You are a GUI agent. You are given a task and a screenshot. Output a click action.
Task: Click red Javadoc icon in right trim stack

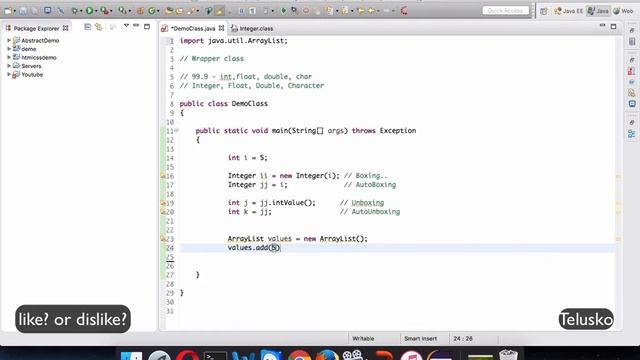632,71
